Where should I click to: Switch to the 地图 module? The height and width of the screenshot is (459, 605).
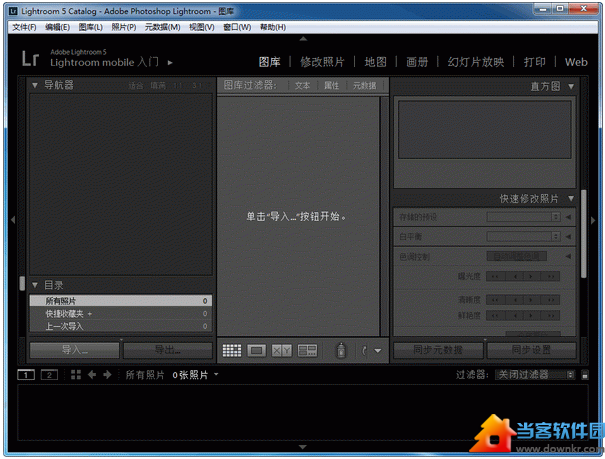tap(375, 62)
